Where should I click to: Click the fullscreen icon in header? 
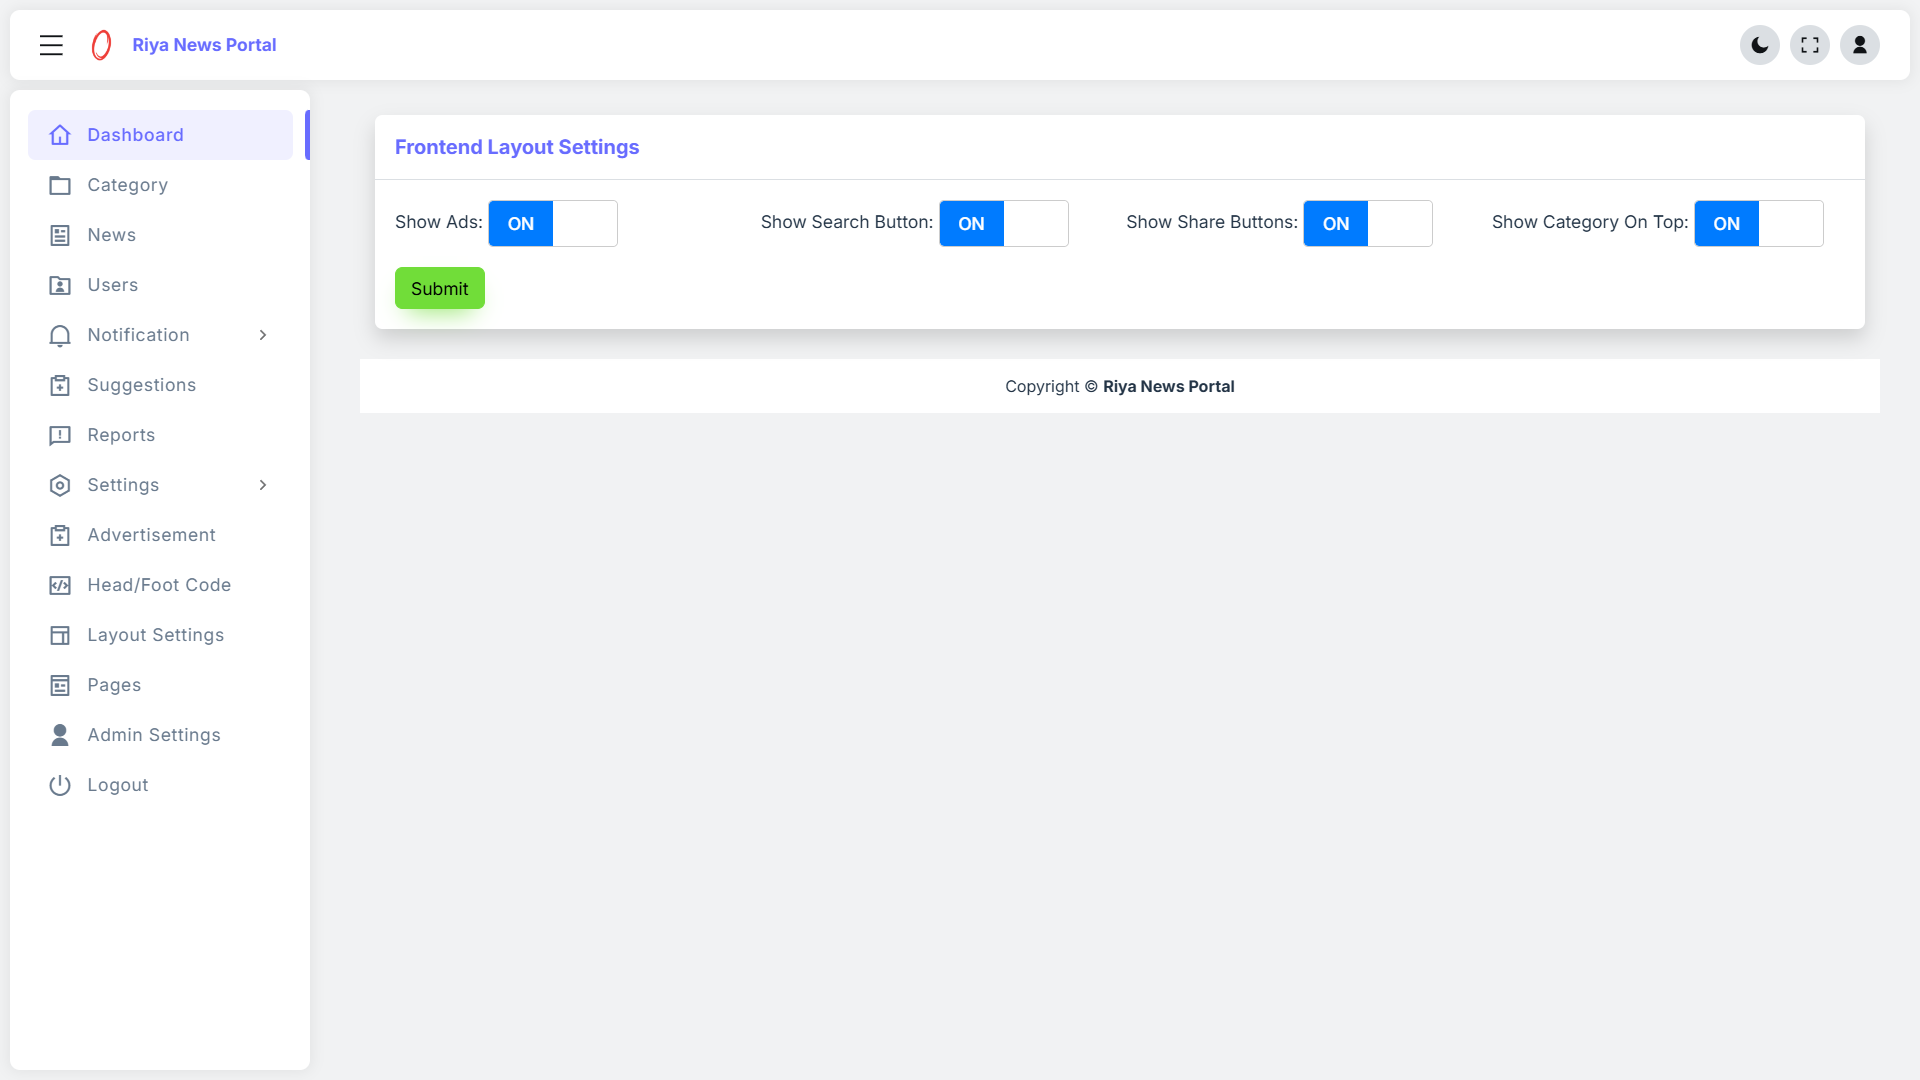coord(1809,45)
